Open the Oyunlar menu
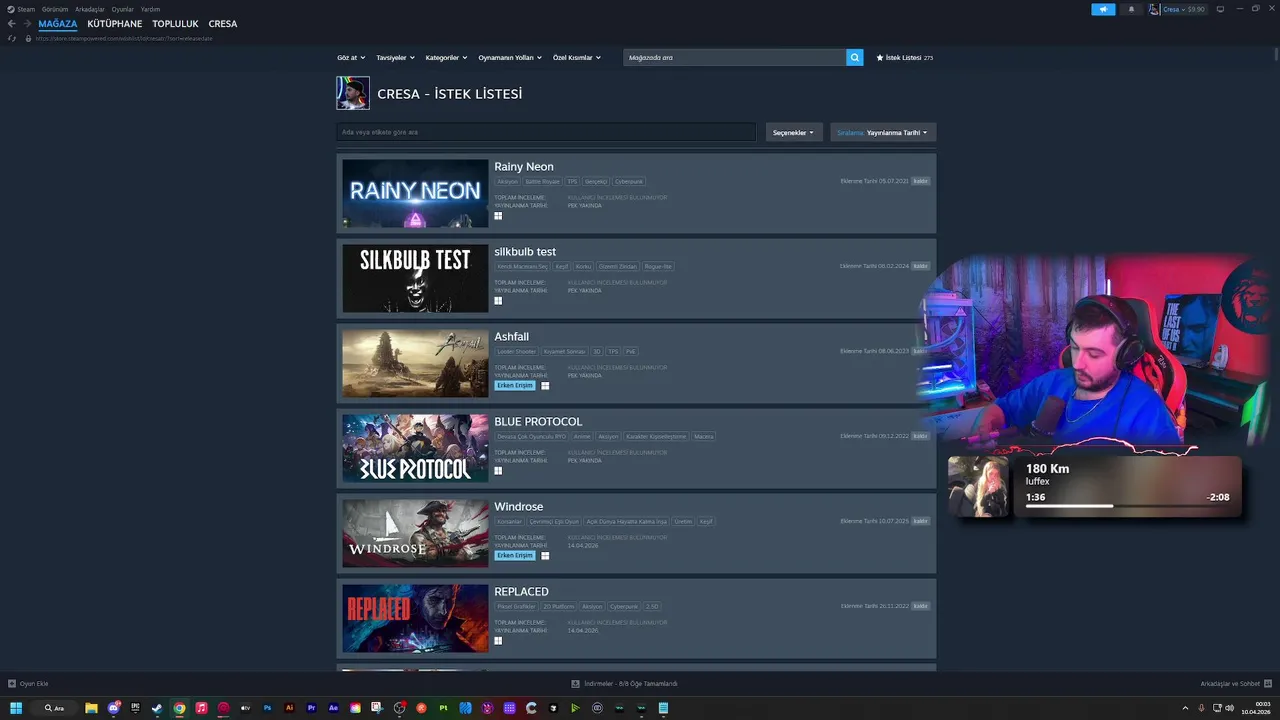Image resolution: width=1280 pixels, height=720 pixels. coord(122,9)
